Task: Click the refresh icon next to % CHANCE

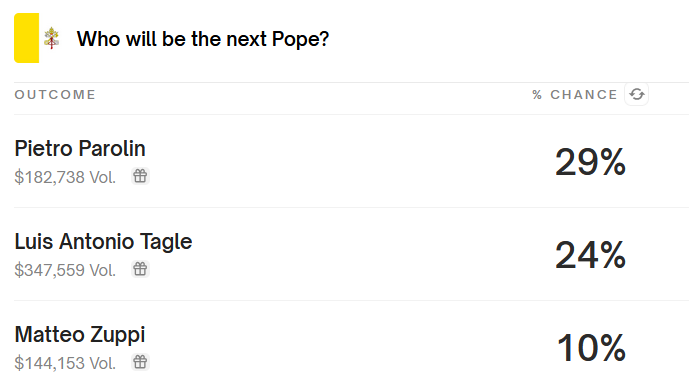Action: (x=637, y=94)
